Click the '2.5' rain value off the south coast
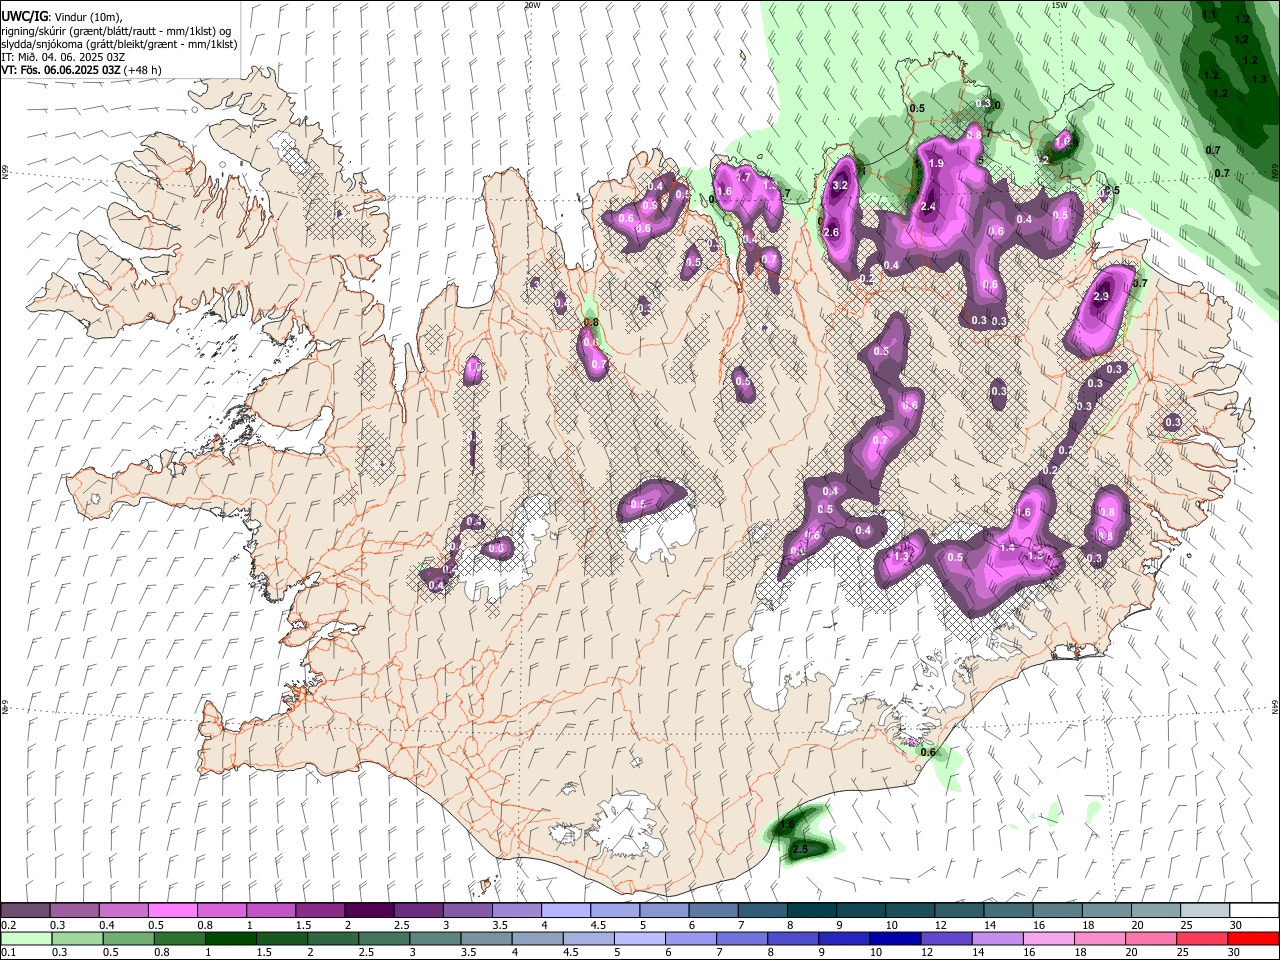This screenshot has width=1280, height=960. click(x=799, y=849)
